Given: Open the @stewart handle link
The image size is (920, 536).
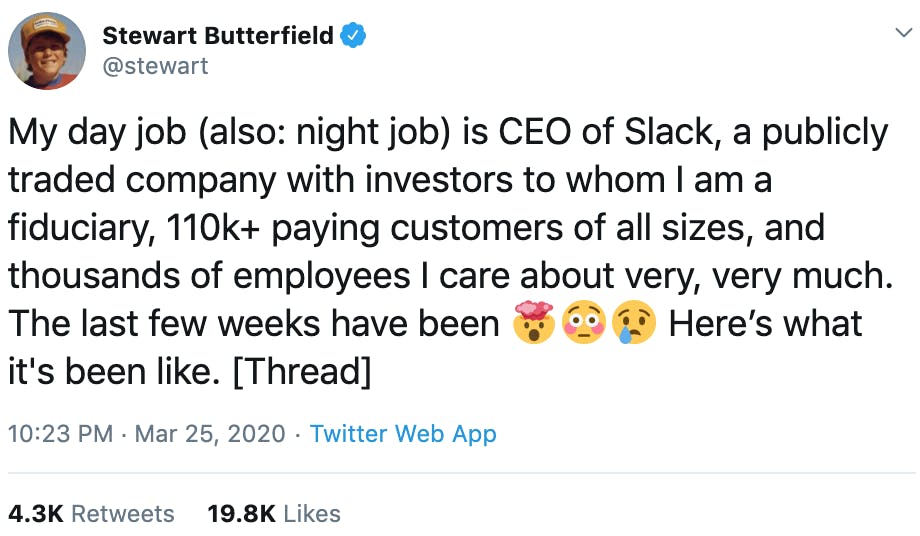Looking at the screenshot, I should pos(155,66).
